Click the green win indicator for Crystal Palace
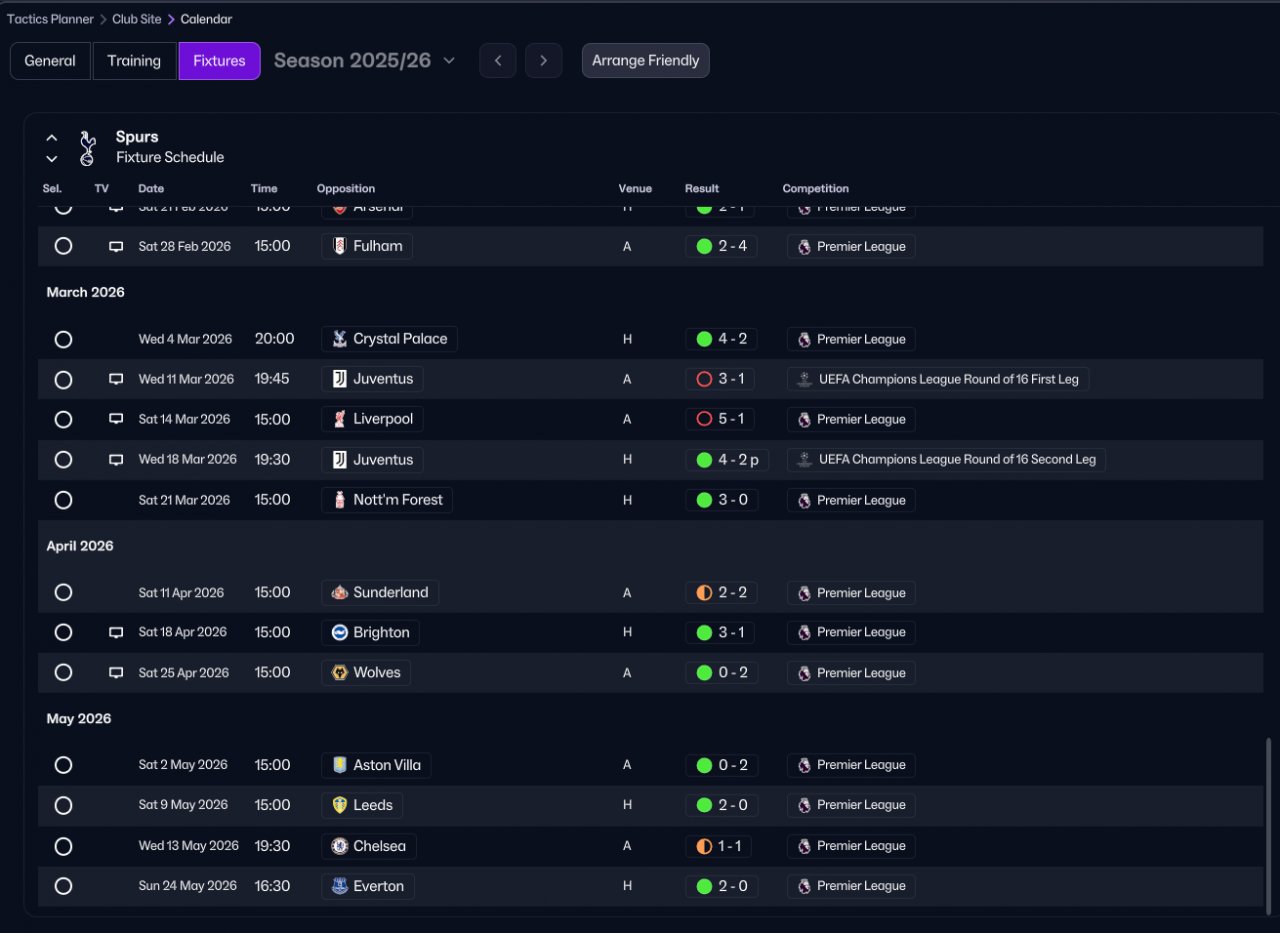1280x933 pixels. point(704,339)
